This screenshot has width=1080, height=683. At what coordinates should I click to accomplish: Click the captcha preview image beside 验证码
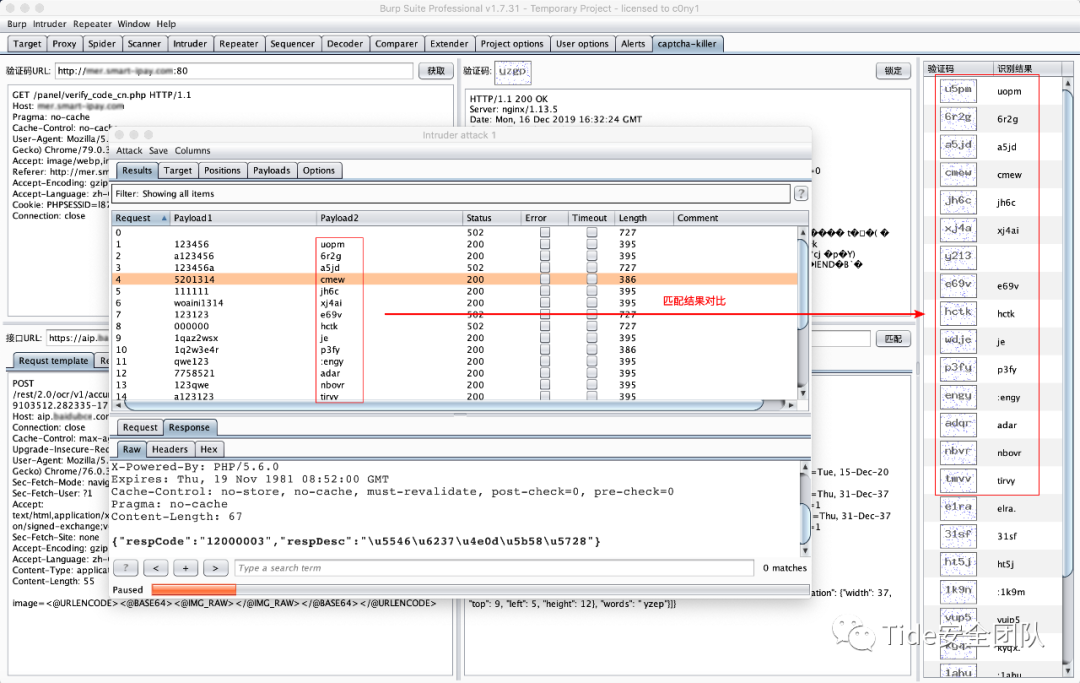[512, 71]
